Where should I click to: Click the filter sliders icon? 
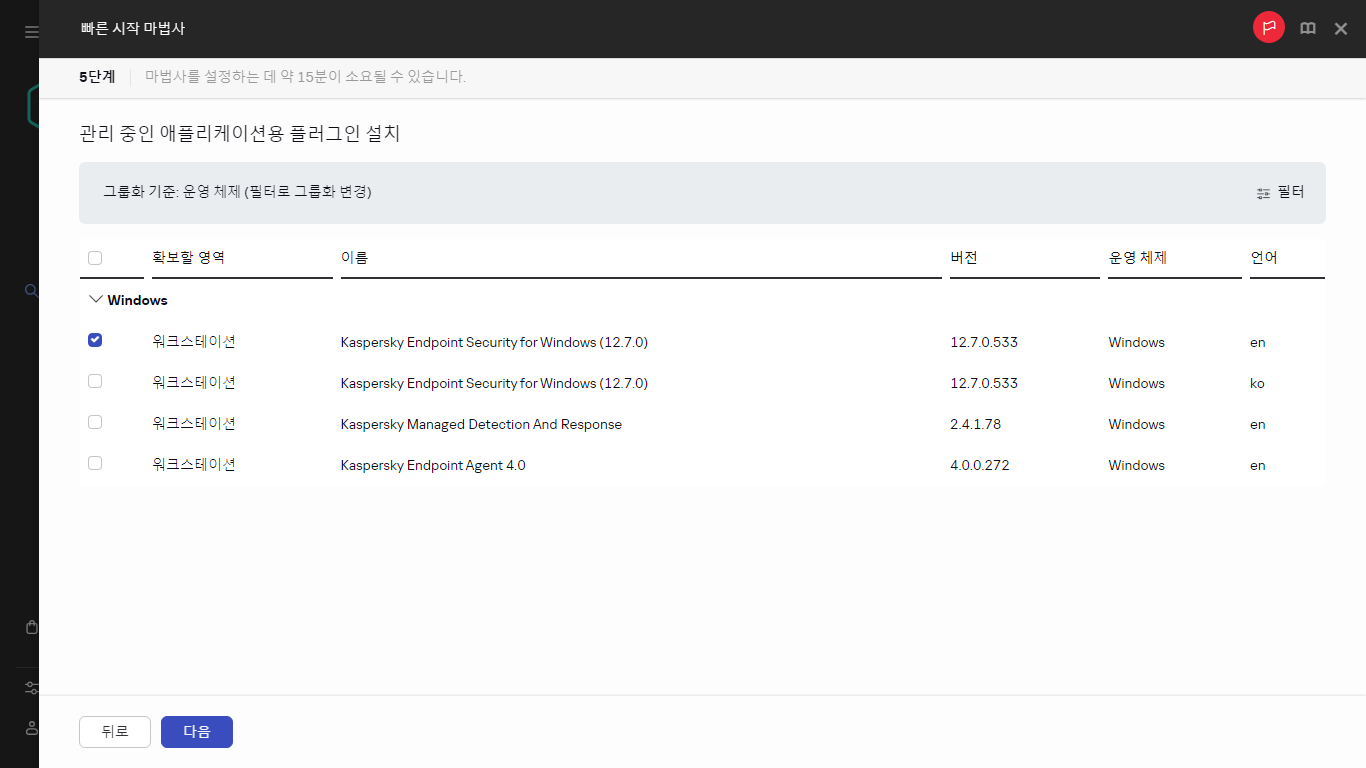[1264, 193]
